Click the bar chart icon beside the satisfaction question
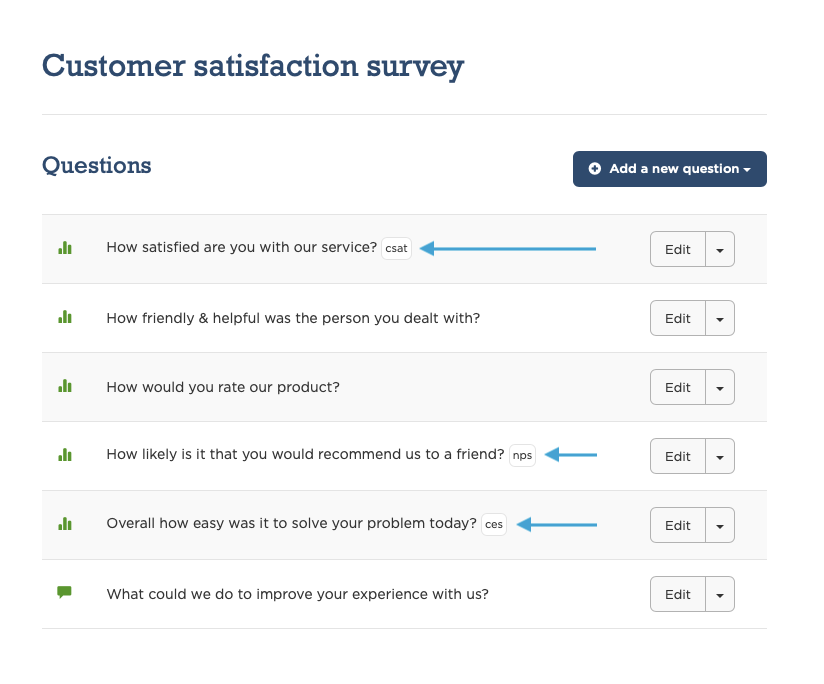Image resolution: width=824 pixels, height=684 pixels. tap(66, 247)
